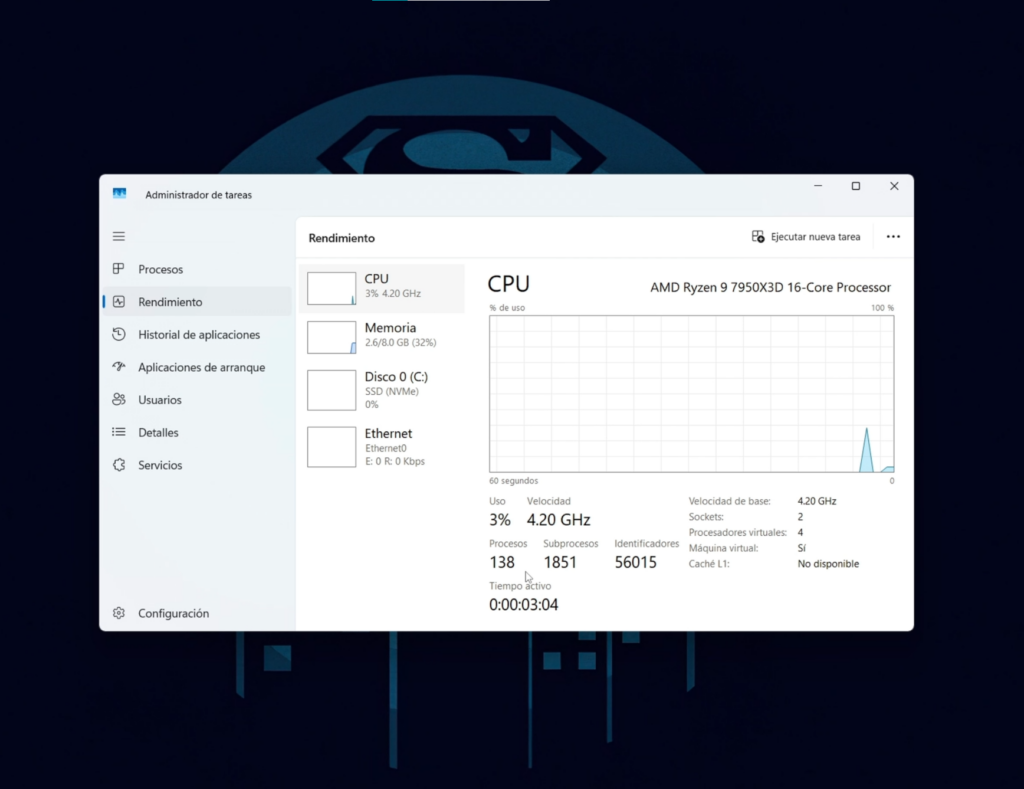Open Historial de aplicaciones
This screenshot has height=789, width=1024.
(x=119, y=334)
